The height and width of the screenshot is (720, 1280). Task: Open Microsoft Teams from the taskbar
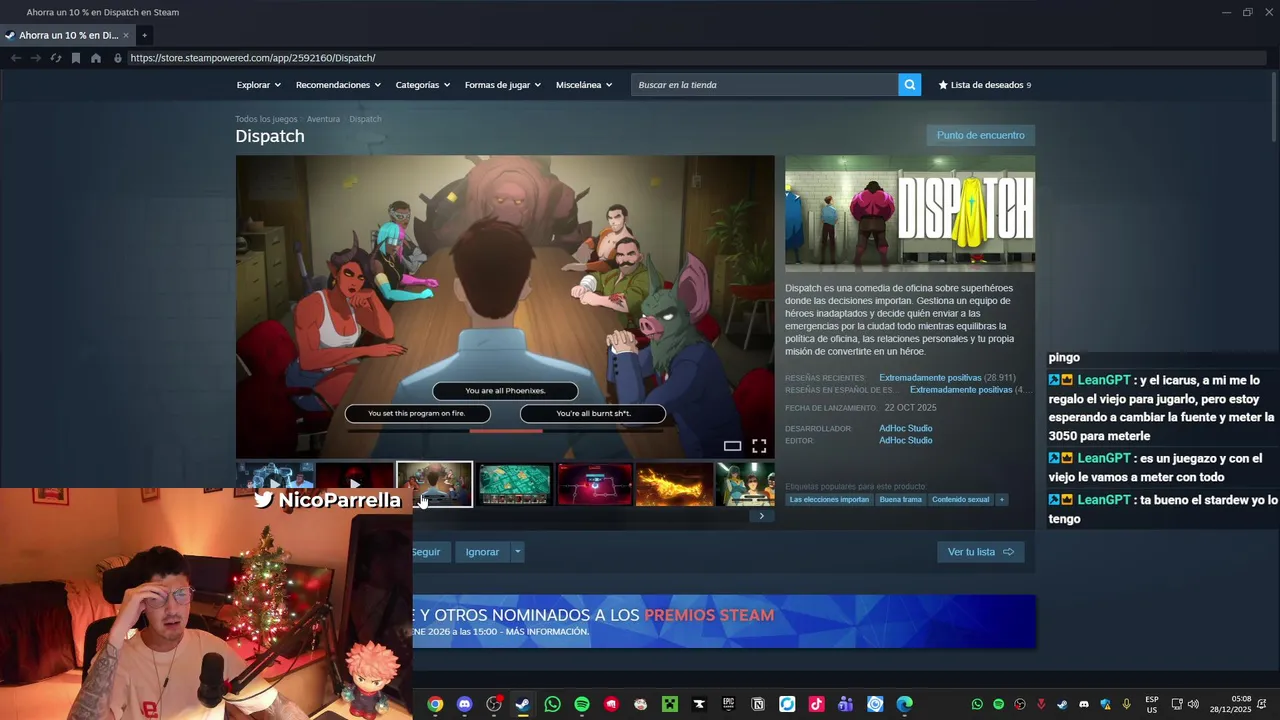[x=846, y=704]
